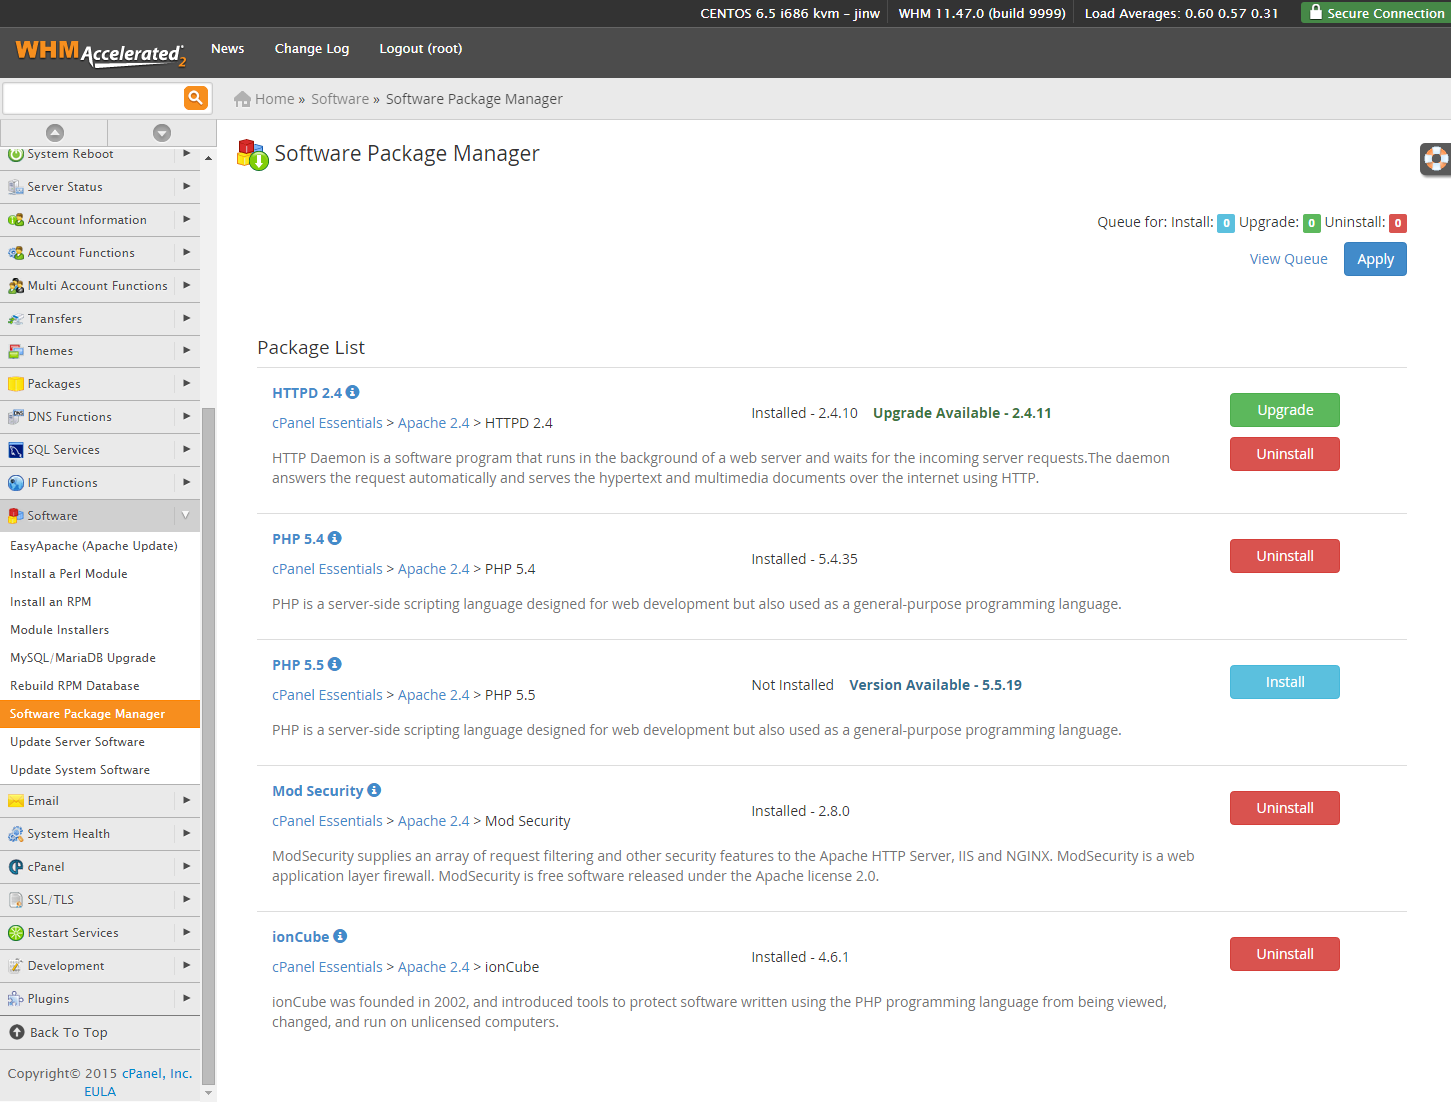This screenshot has height=1102, width=1451.
Task: Expand the Server Status menu arrow
Action: [x=186, y=187]
